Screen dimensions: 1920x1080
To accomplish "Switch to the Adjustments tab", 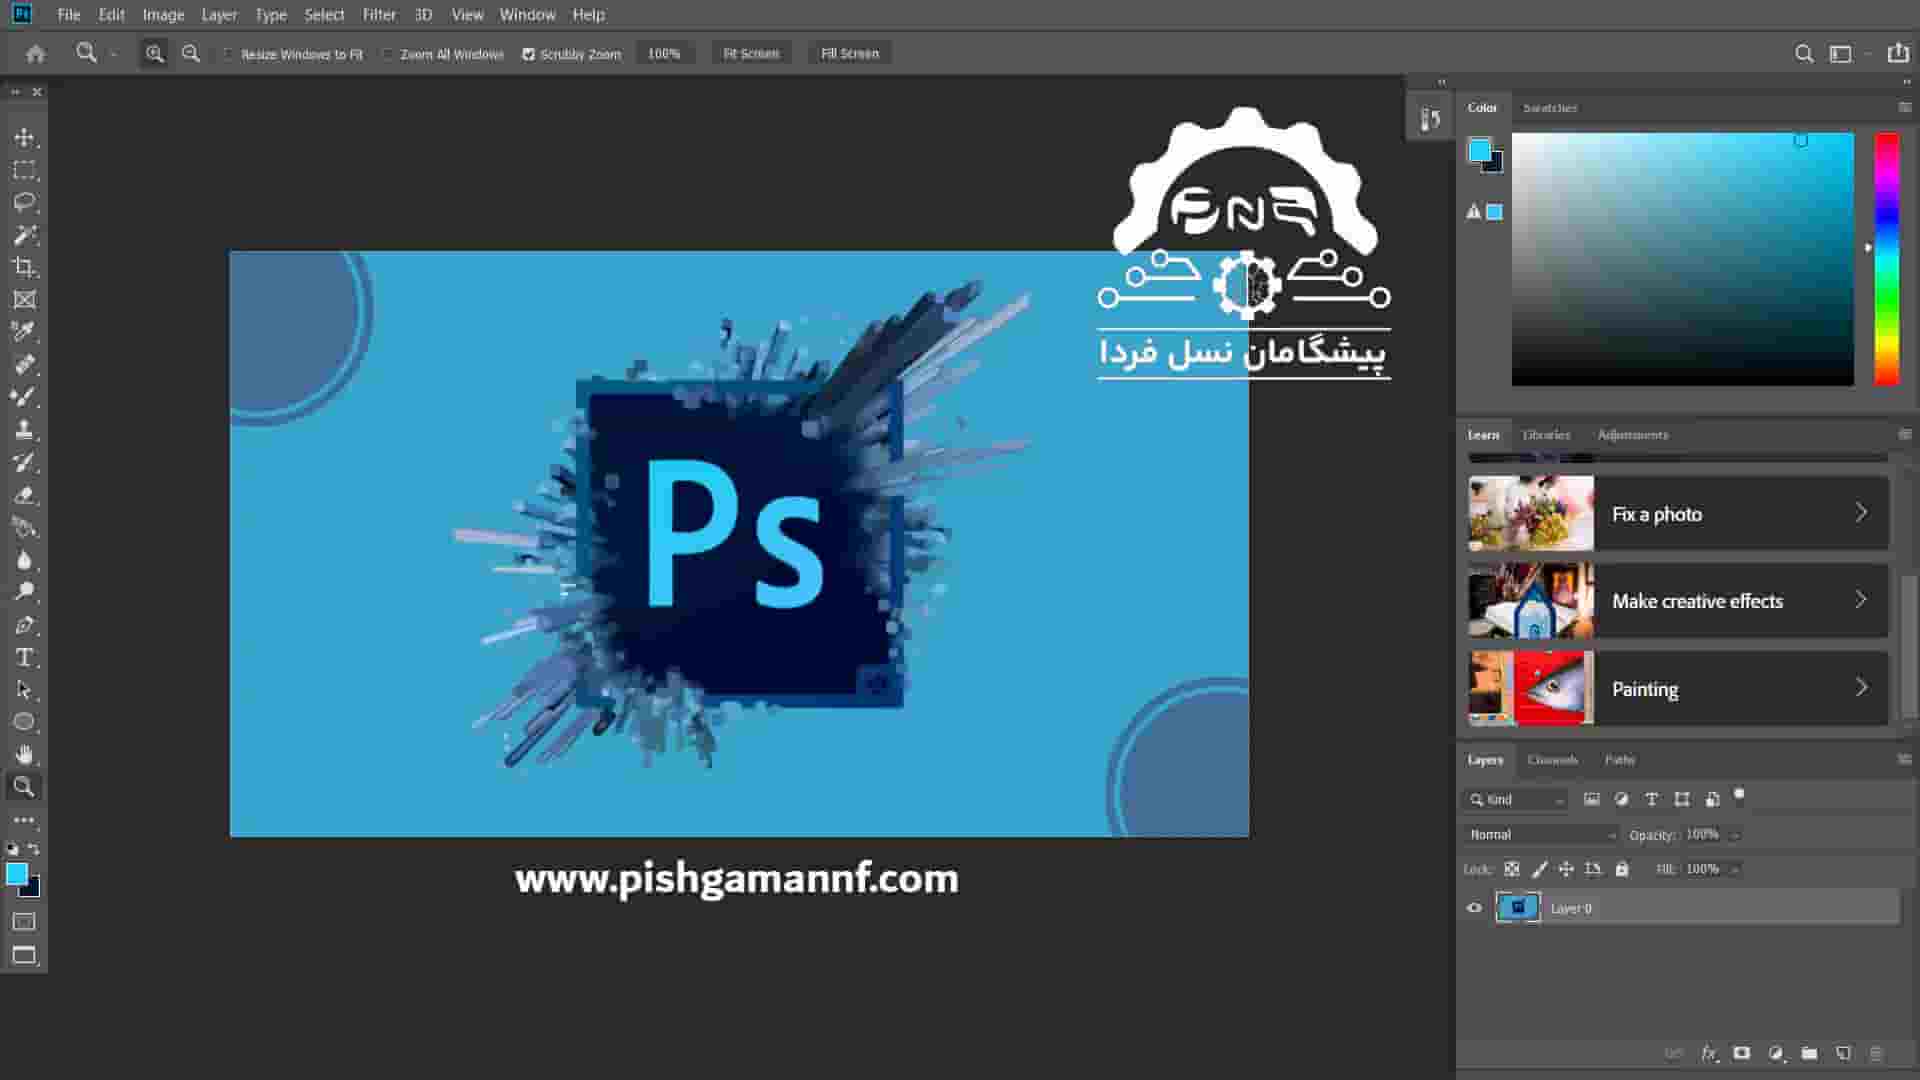I will coord(1632,435).
